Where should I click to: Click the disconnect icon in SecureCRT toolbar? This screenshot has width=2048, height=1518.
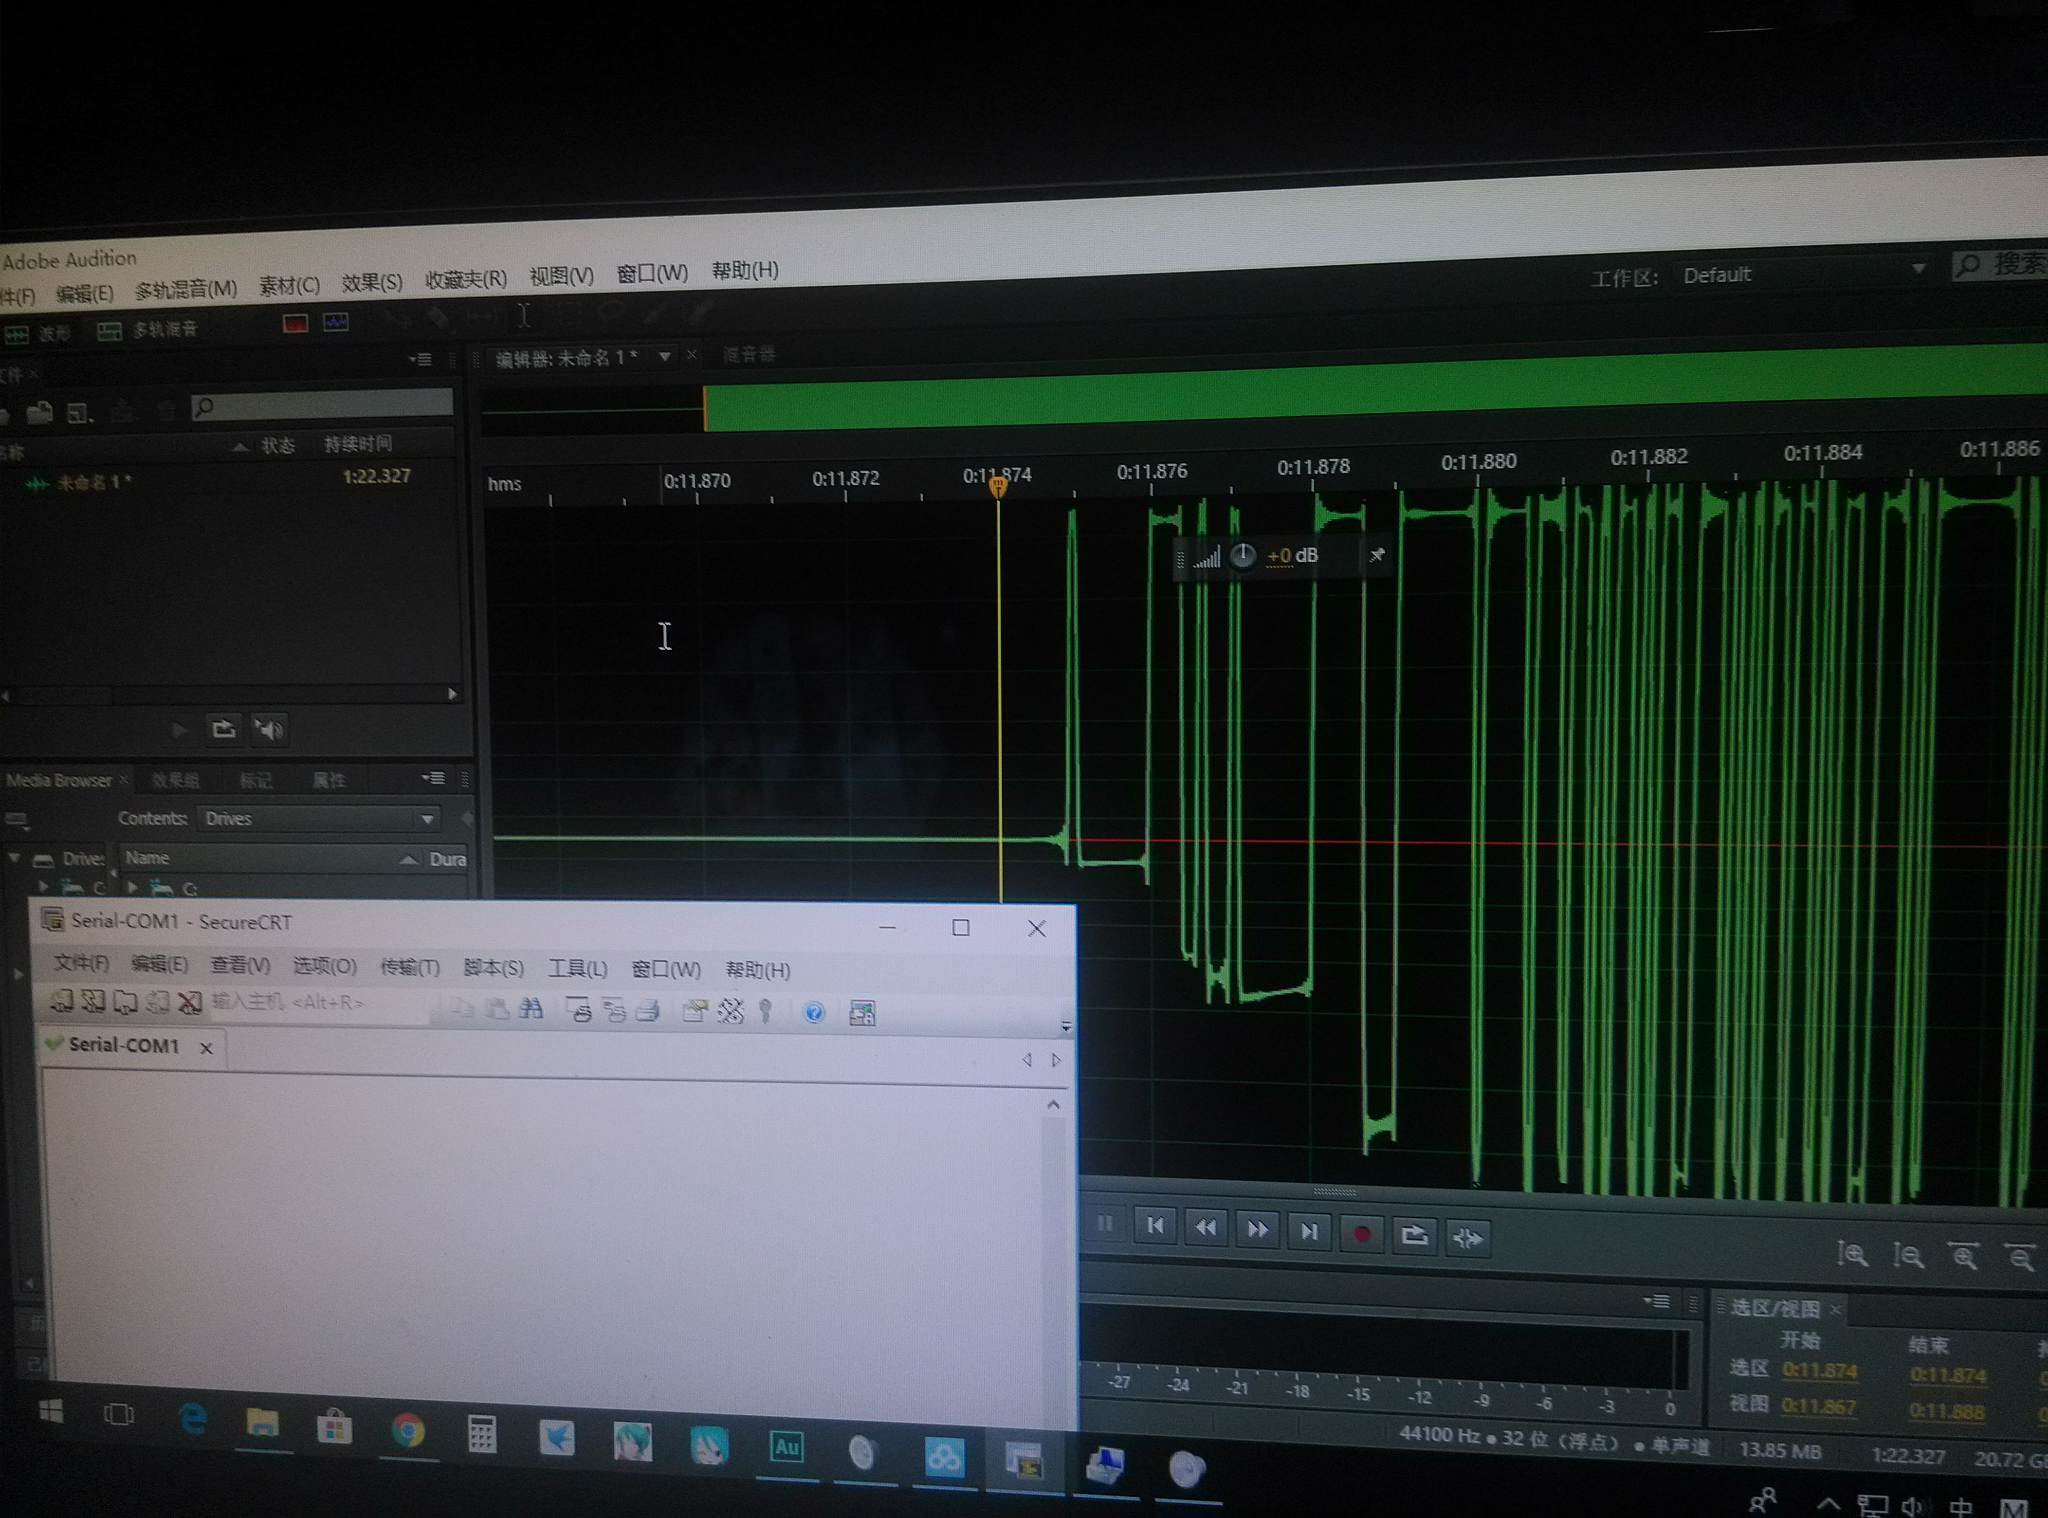point(189,1002)
